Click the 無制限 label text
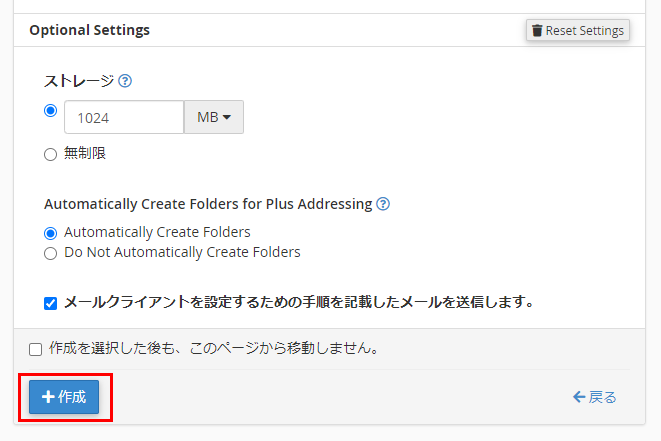This screenshot has width=661, height=441. (85, 153)
